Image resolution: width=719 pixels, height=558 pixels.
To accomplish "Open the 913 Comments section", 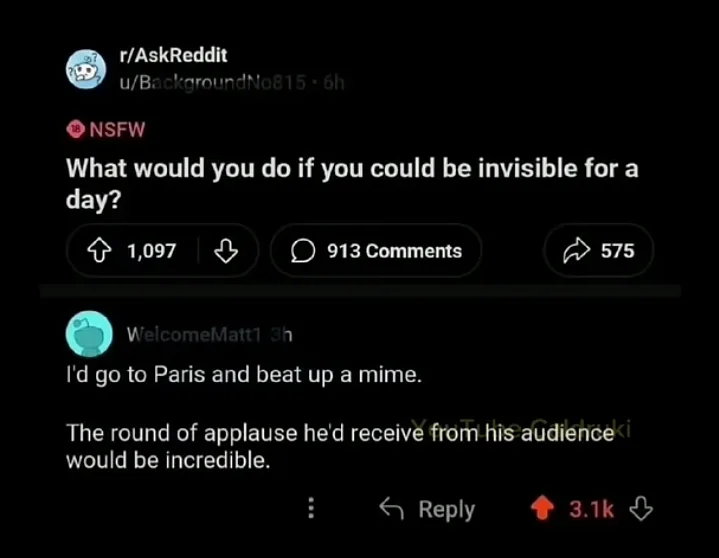I will point(376,251).
